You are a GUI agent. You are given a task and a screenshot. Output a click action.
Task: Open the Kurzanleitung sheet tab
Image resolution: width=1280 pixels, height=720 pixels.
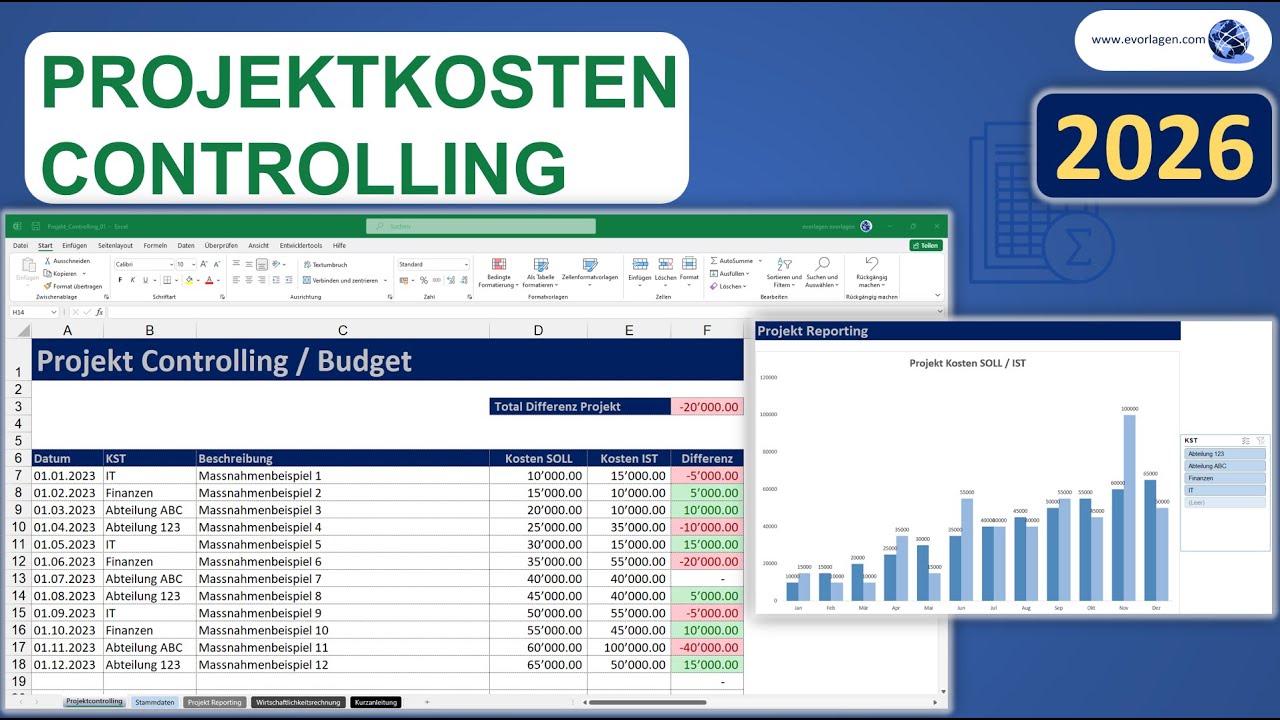376,702
